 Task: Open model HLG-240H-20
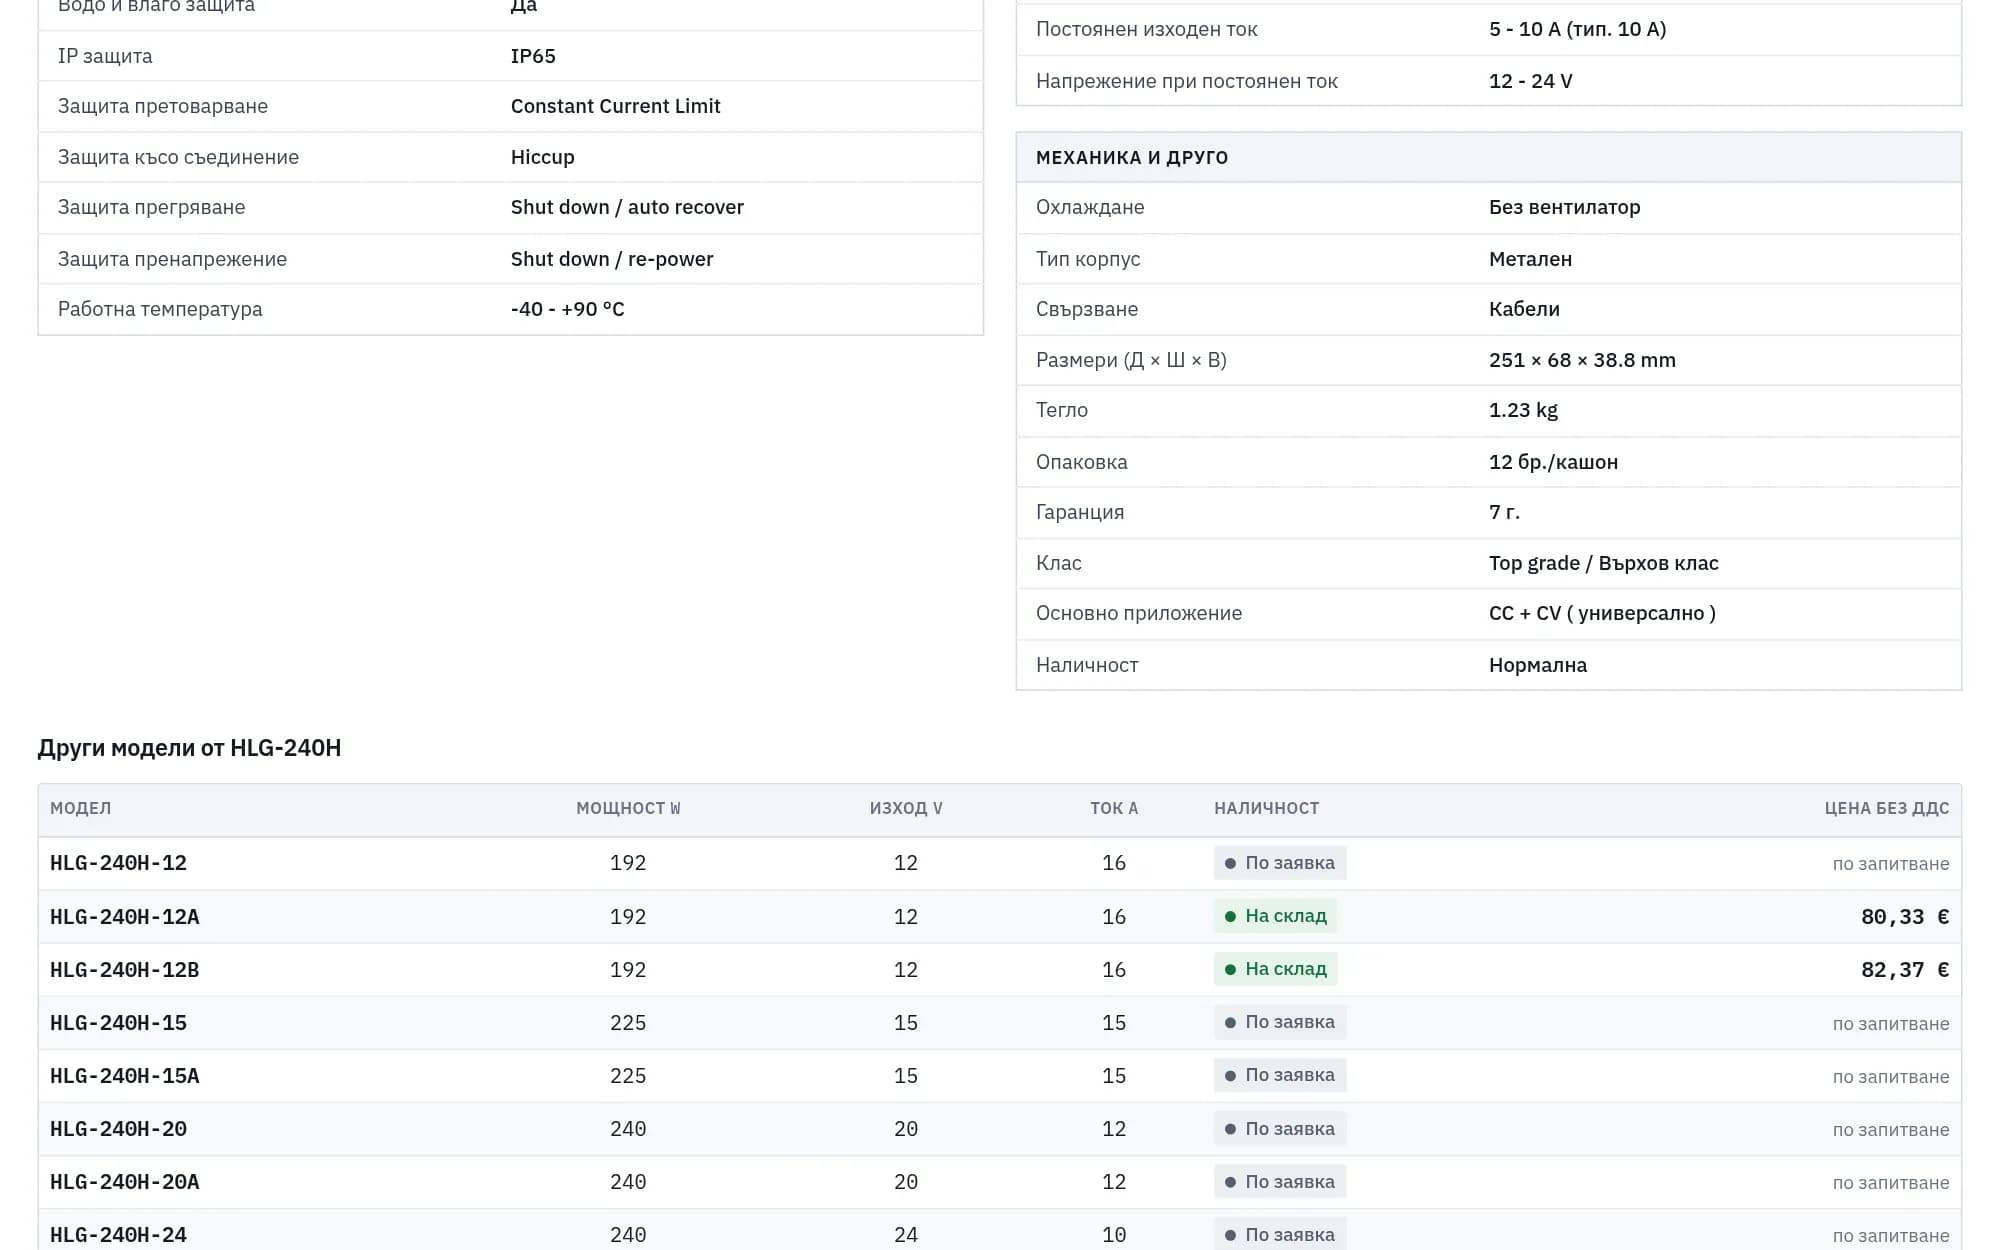118,1129
